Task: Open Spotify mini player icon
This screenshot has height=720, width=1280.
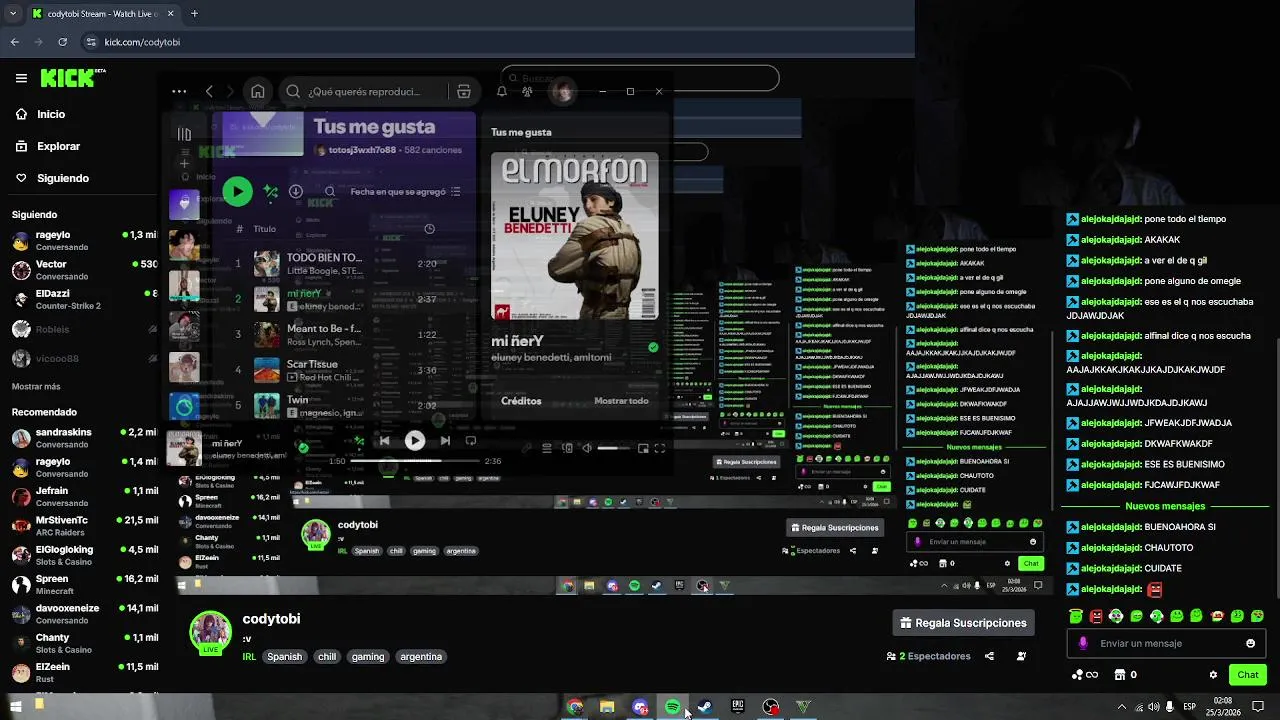Action: [x=643, y=448]
